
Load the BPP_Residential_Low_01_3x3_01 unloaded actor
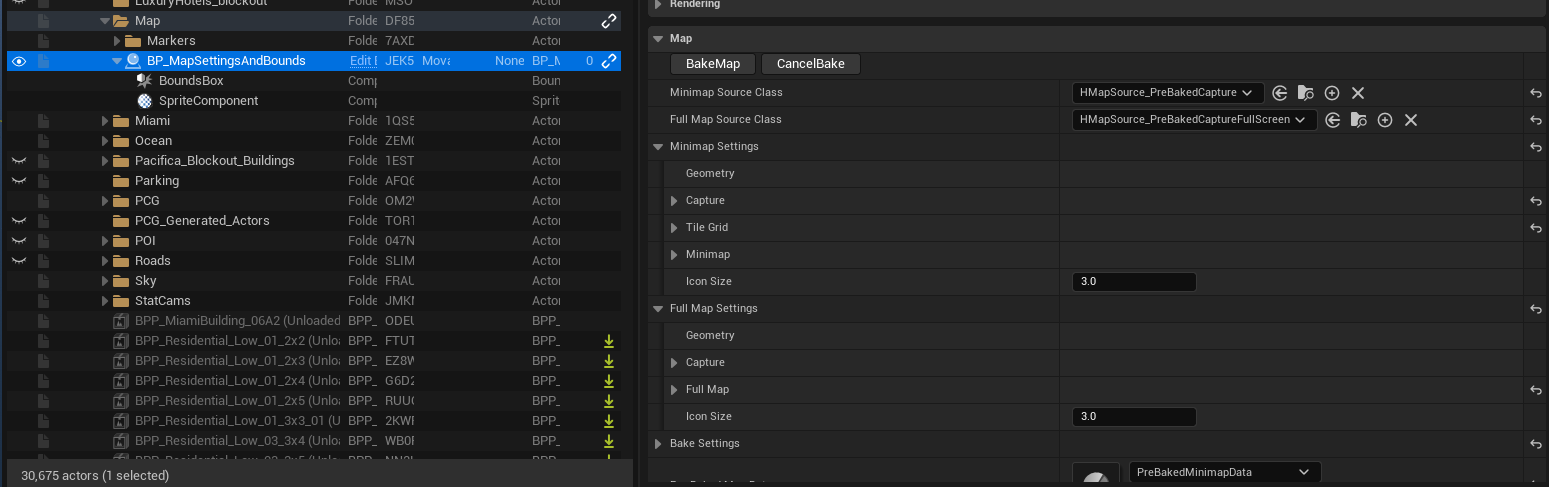(608, 421)
